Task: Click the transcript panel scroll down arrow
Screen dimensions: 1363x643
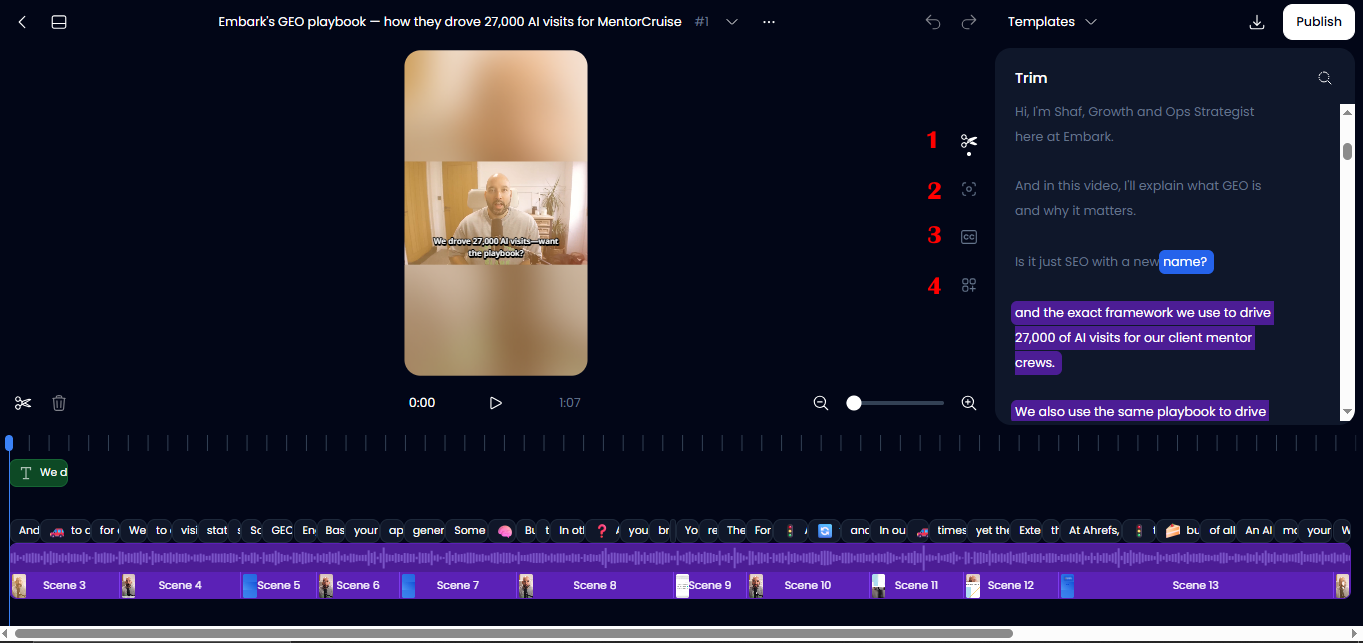Action: (1347, 412)
